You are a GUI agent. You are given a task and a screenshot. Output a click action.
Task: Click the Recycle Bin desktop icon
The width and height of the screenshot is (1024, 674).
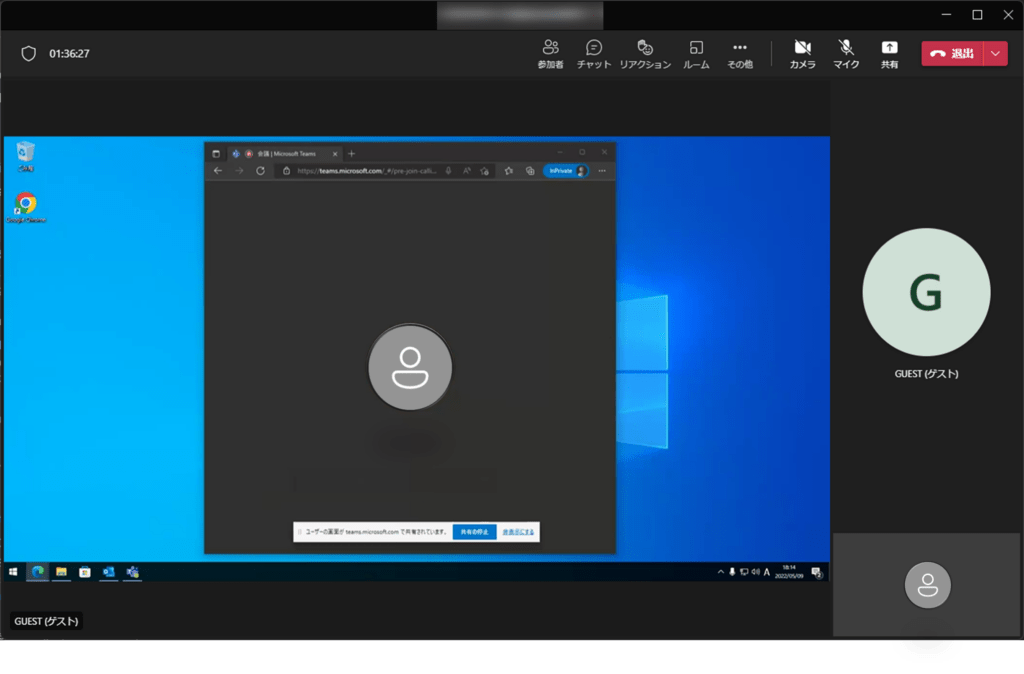click(26, 154)
